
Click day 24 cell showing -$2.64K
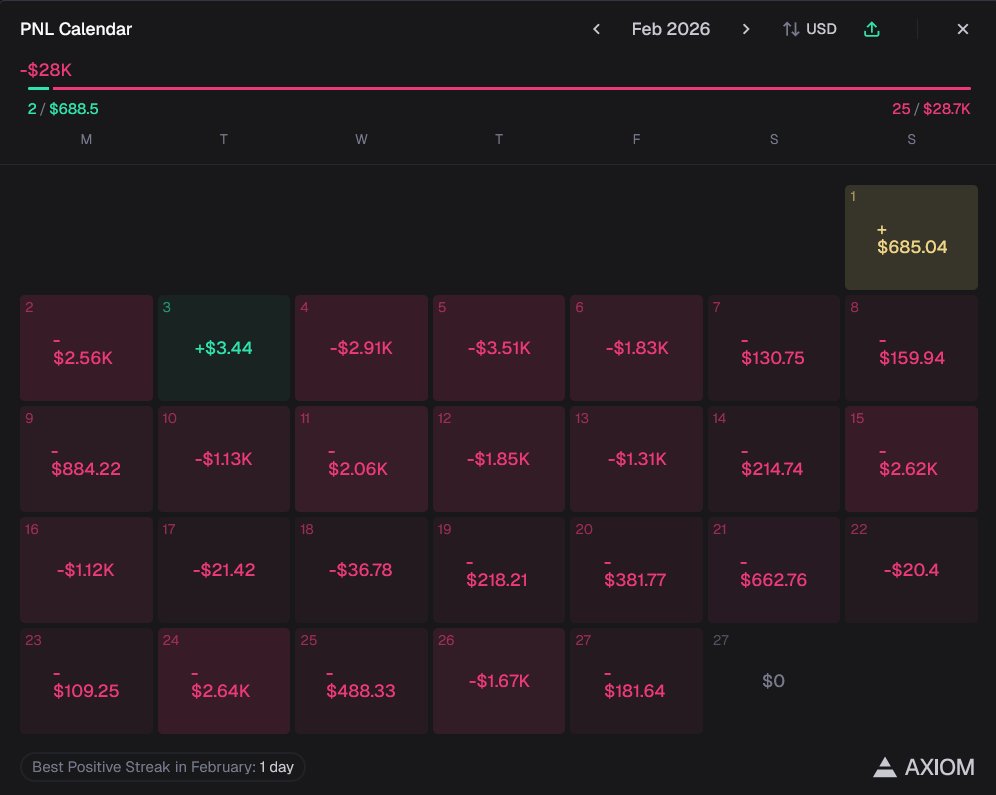pos(224,681)
